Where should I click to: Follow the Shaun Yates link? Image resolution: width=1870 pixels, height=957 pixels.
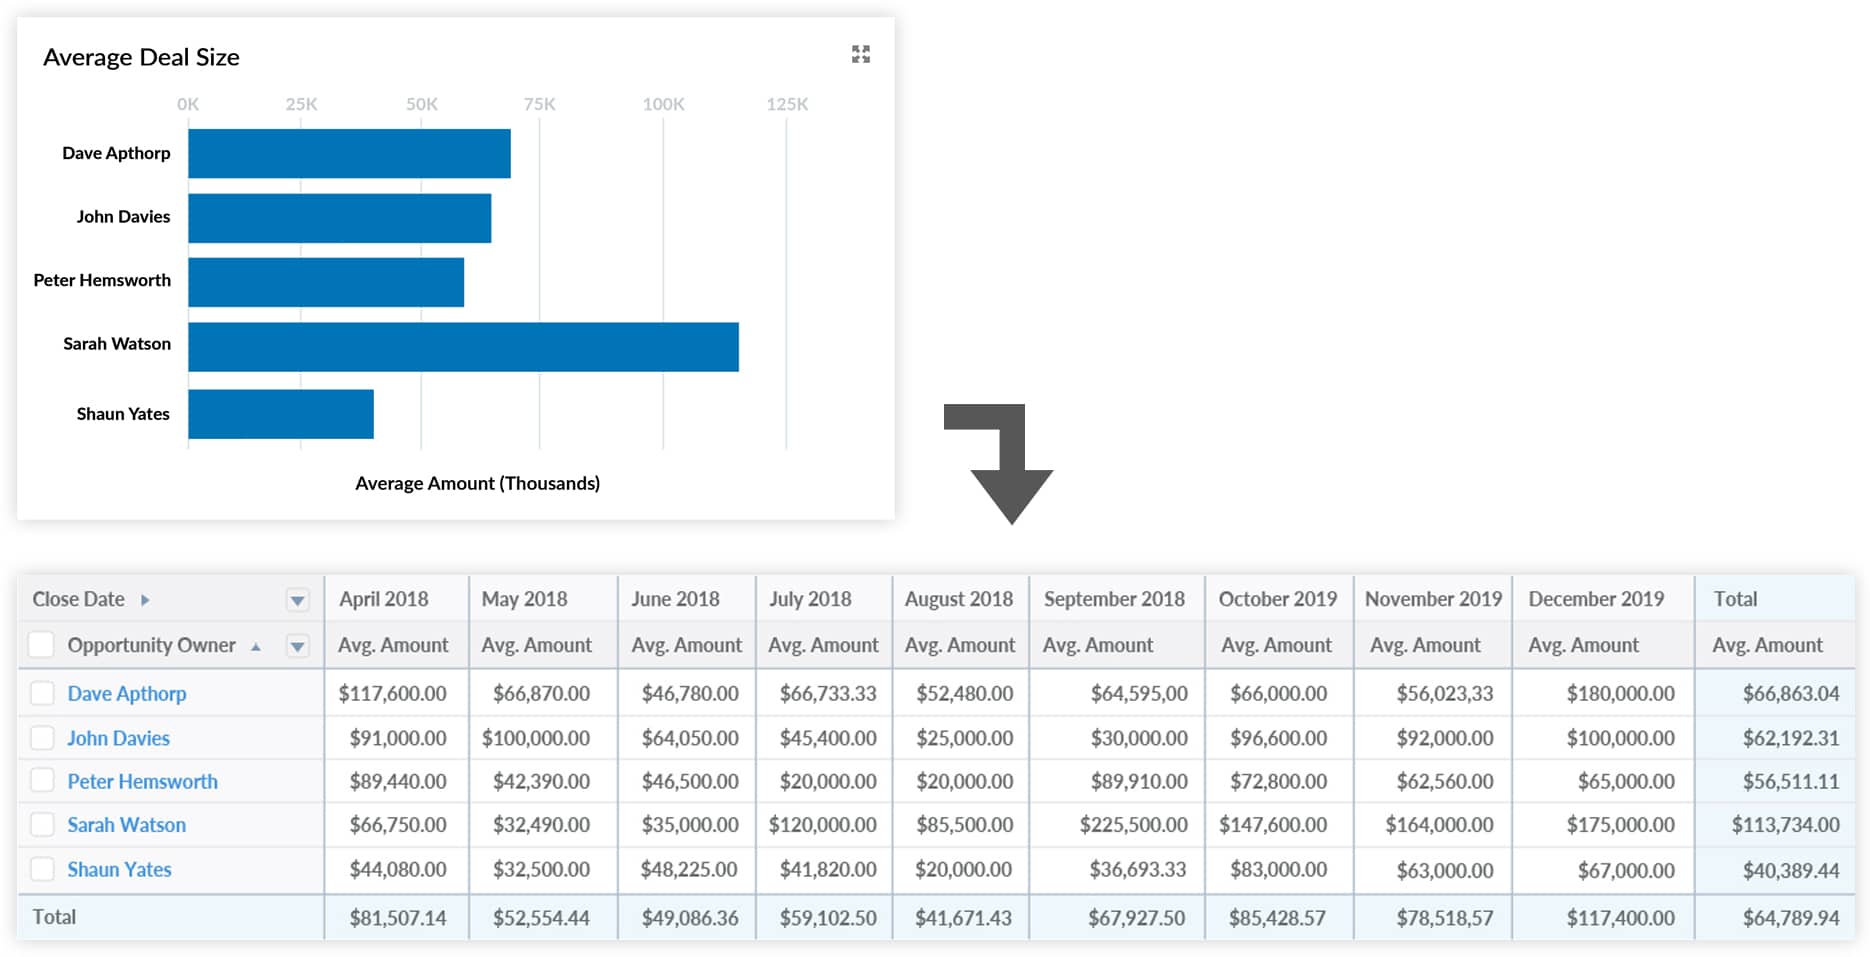(119, 869)
